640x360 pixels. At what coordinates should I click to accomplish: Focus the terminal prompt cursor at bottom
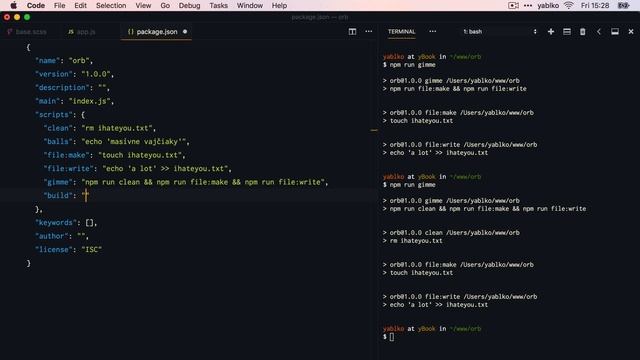pyautogui.click(x=392, y=337)
